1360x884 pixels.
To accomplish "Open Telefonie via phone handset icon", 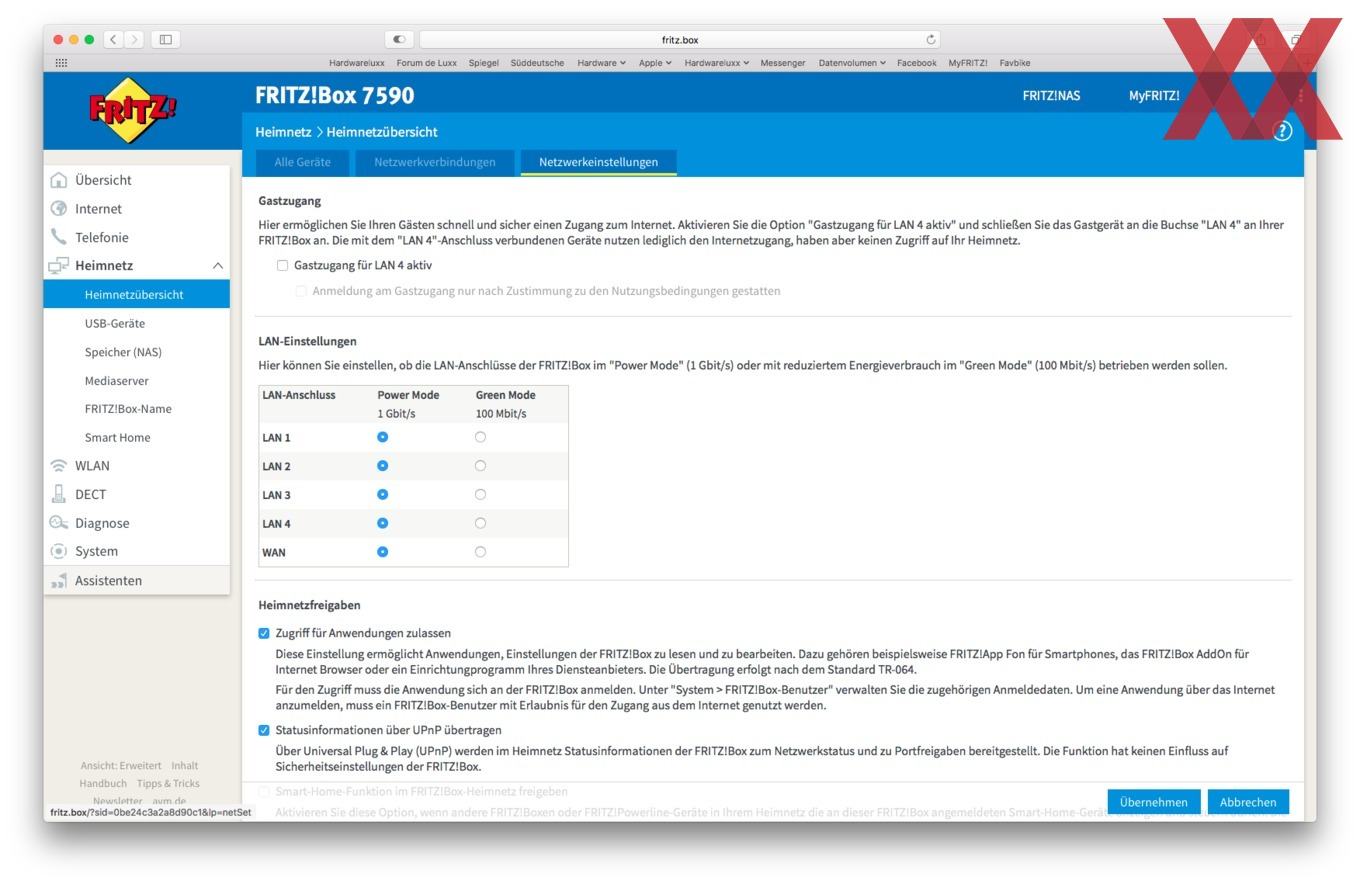I will pyautogui.click(x=59, y=237).
